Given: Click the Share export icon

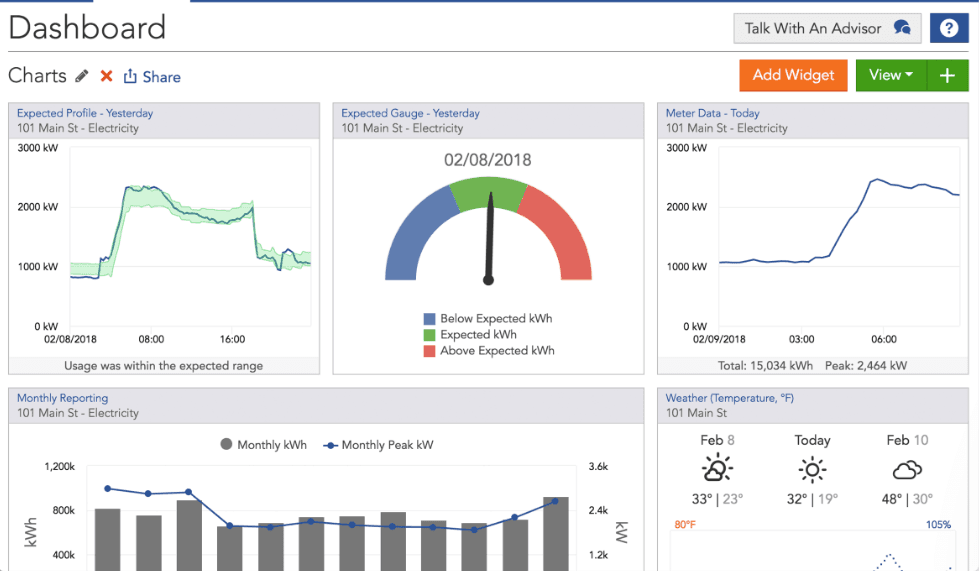Looking at the screenshot, I should click(x=130, y=76).
